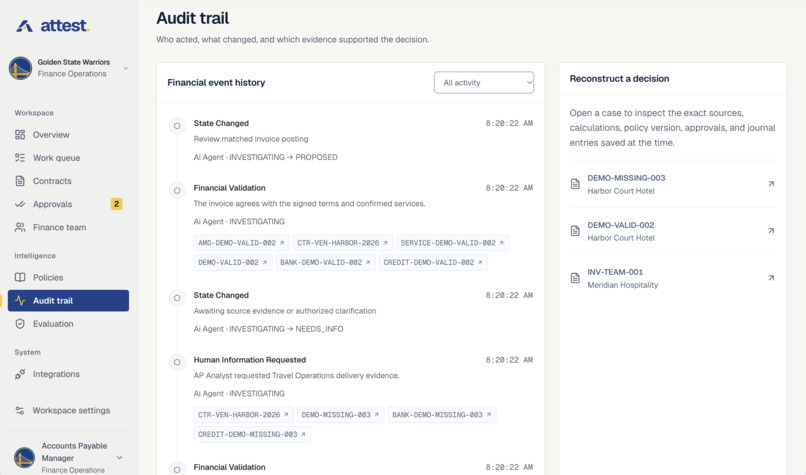This screenshot has width=806, height=475.
Task: Click the attest logo
Action: (x=52, y=25)
